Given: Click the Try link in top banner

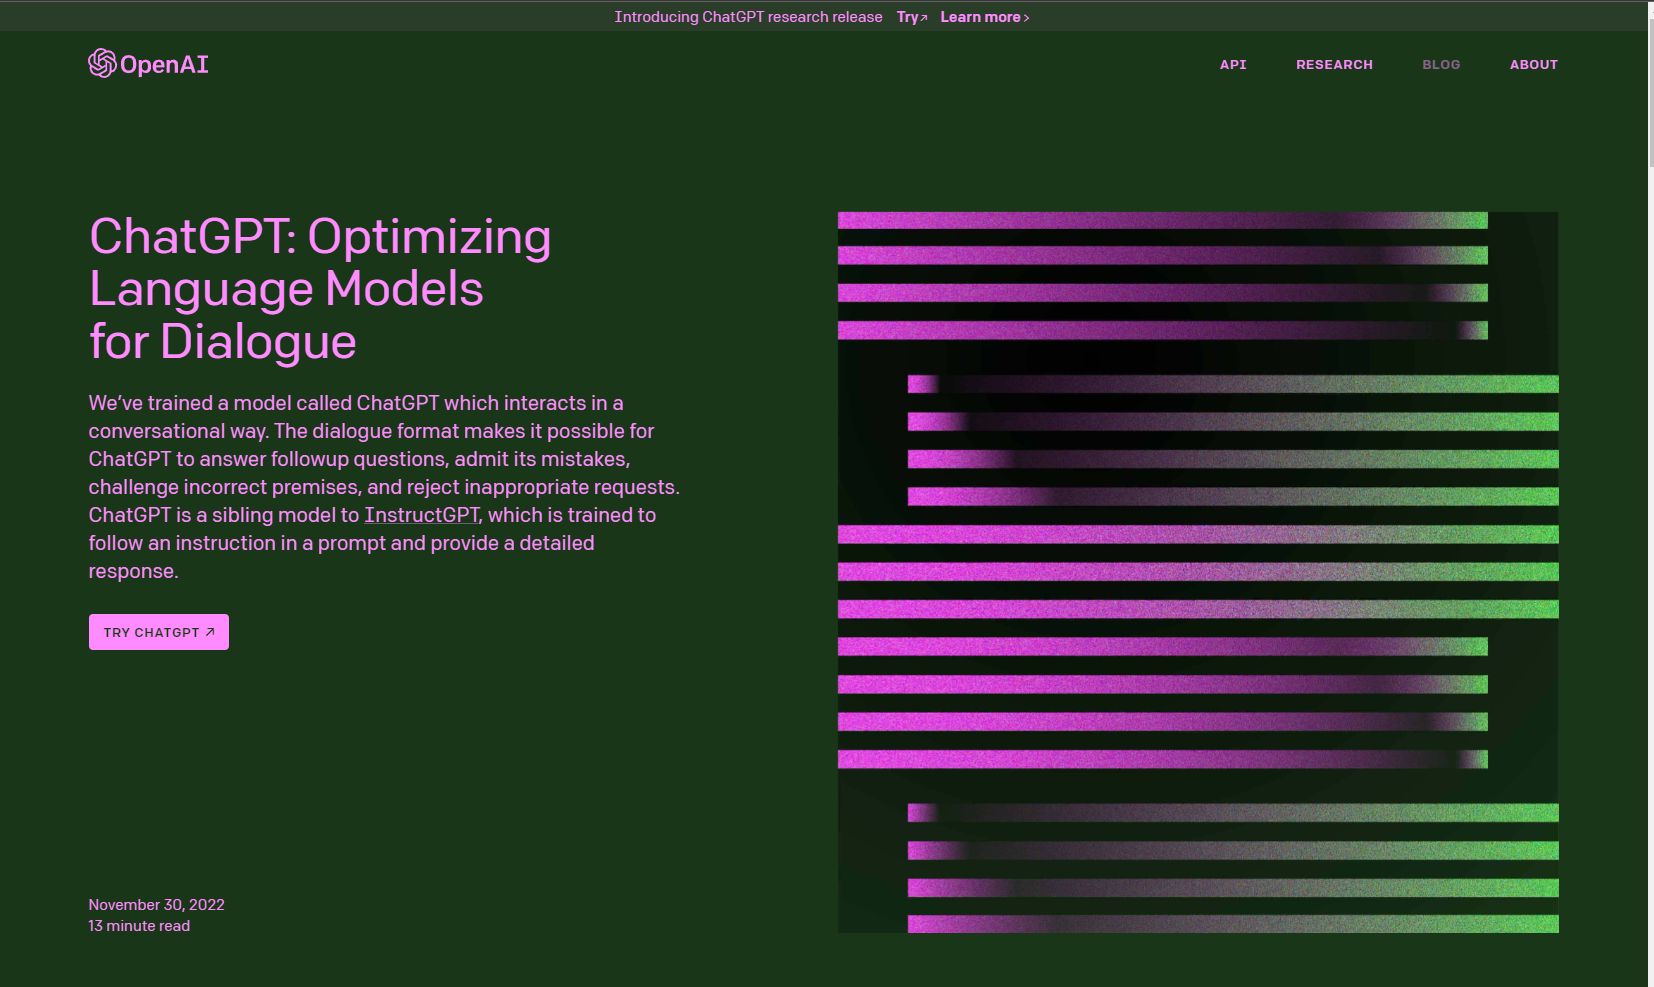Looking at the screenshot, I should [x=912, y=17].
